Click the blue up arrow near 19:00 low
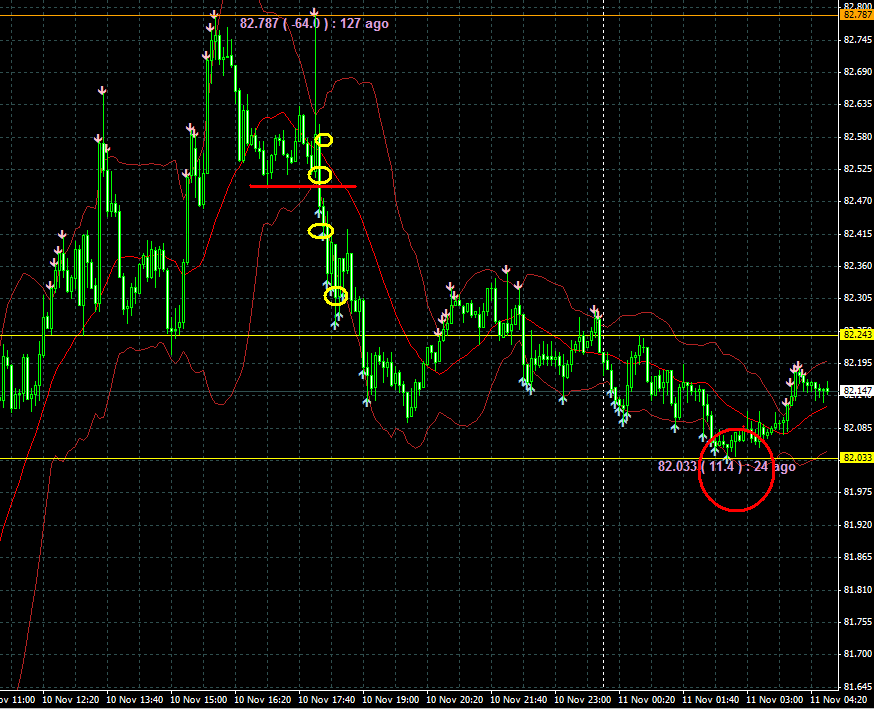This screenshot has width=874, height=710. [367, 401]
